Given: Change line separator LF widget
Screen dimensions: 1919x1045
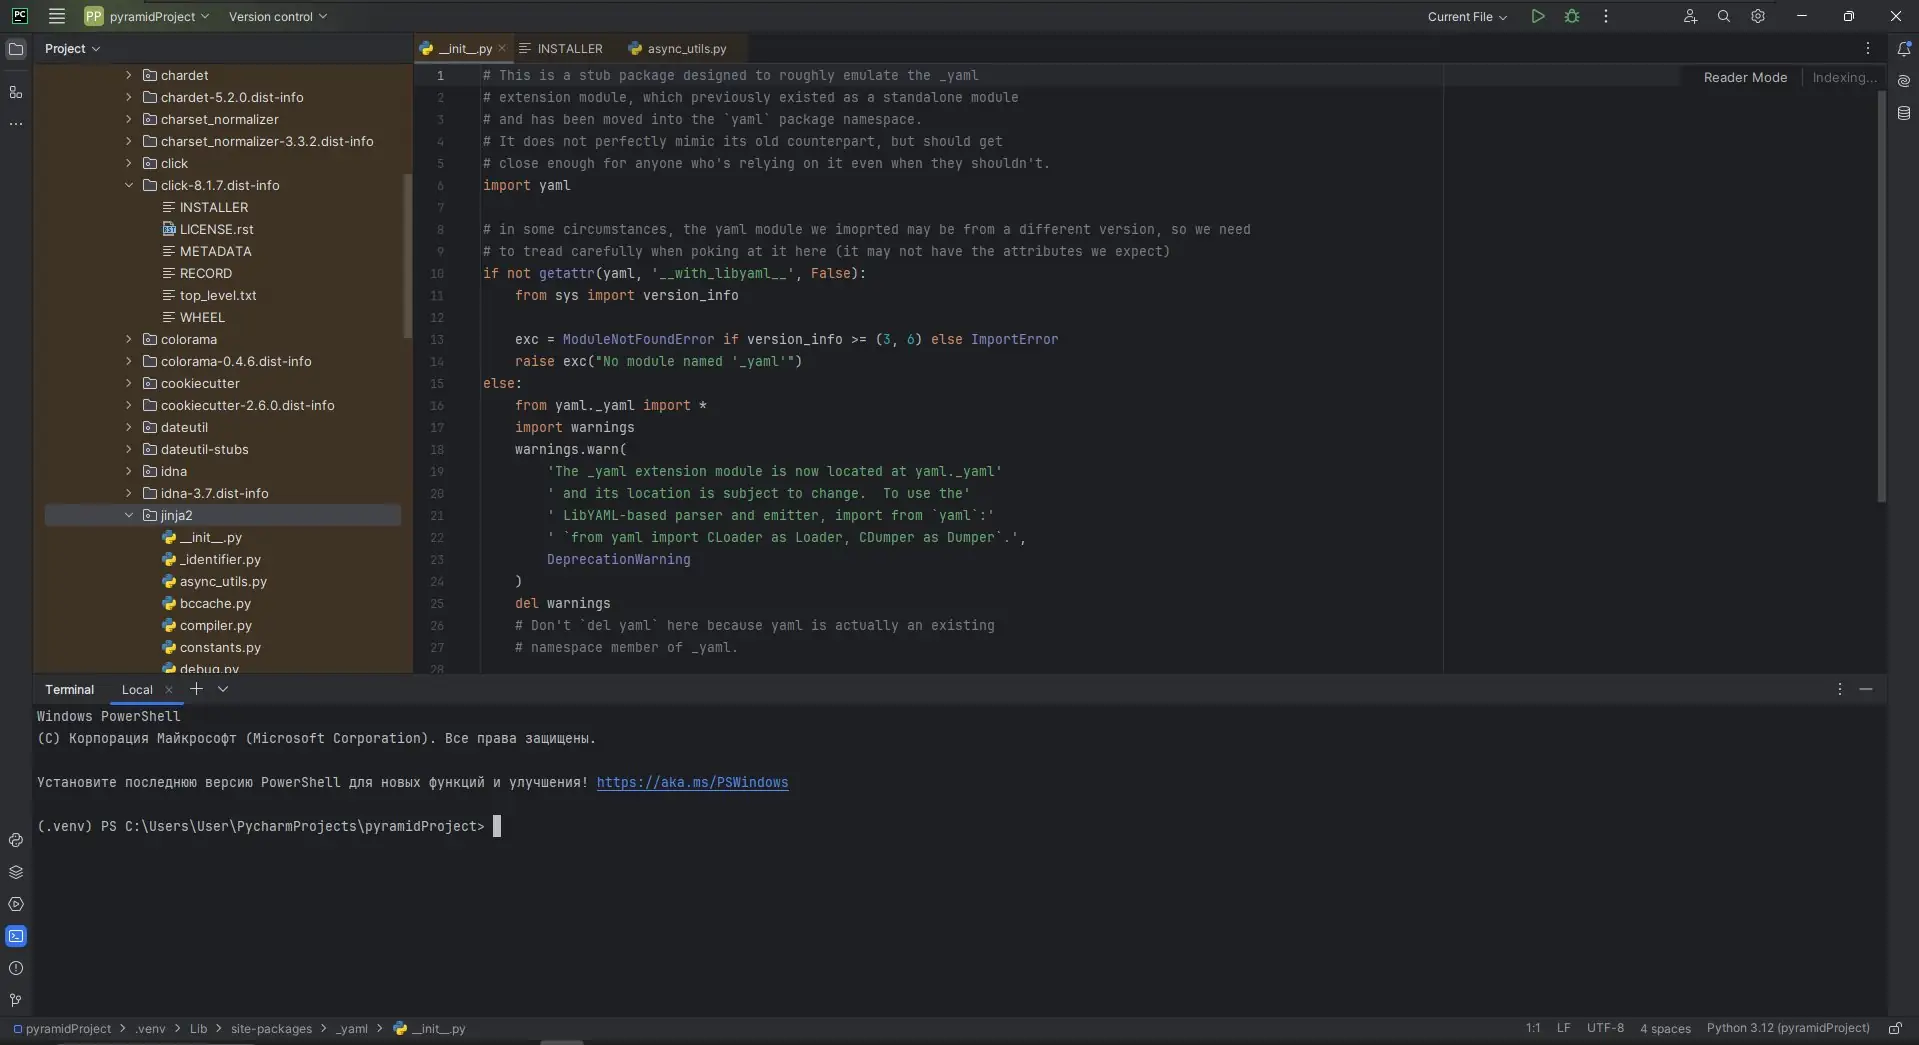Looking at the screenshot, I should click(1564, 1028).
